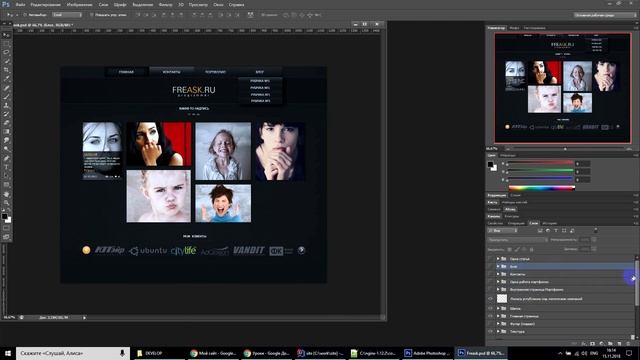This screenshot has height=360, width=640.
Task: Select the Clone Stamp tool
Action: (6, 105)
